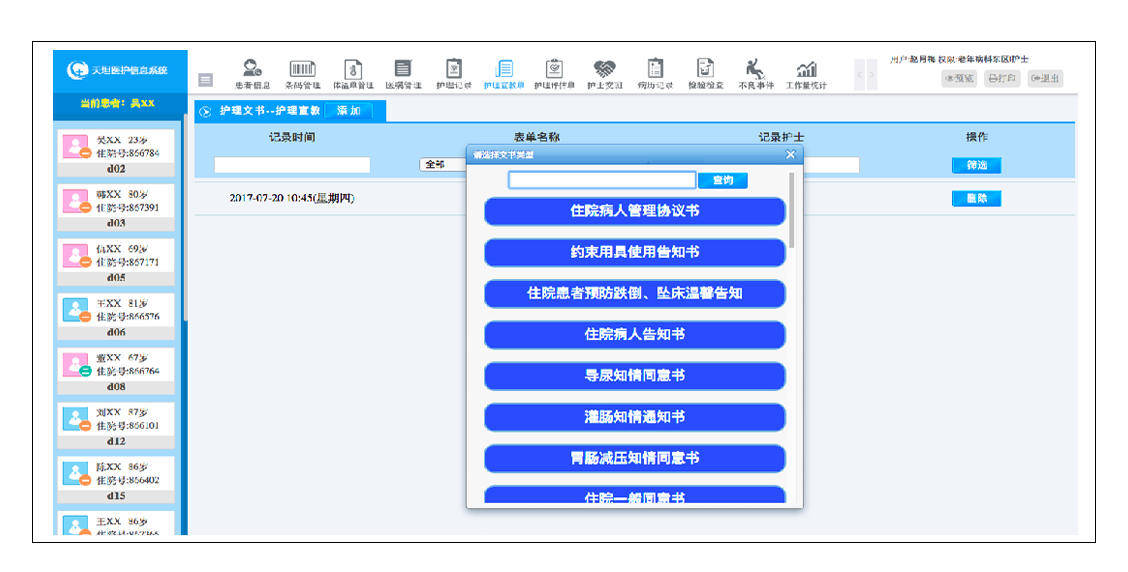The width and height of the screenshot is (1128, 572).
Task: Open 检验检查 lab examination icon
Action: click(705, 71)
